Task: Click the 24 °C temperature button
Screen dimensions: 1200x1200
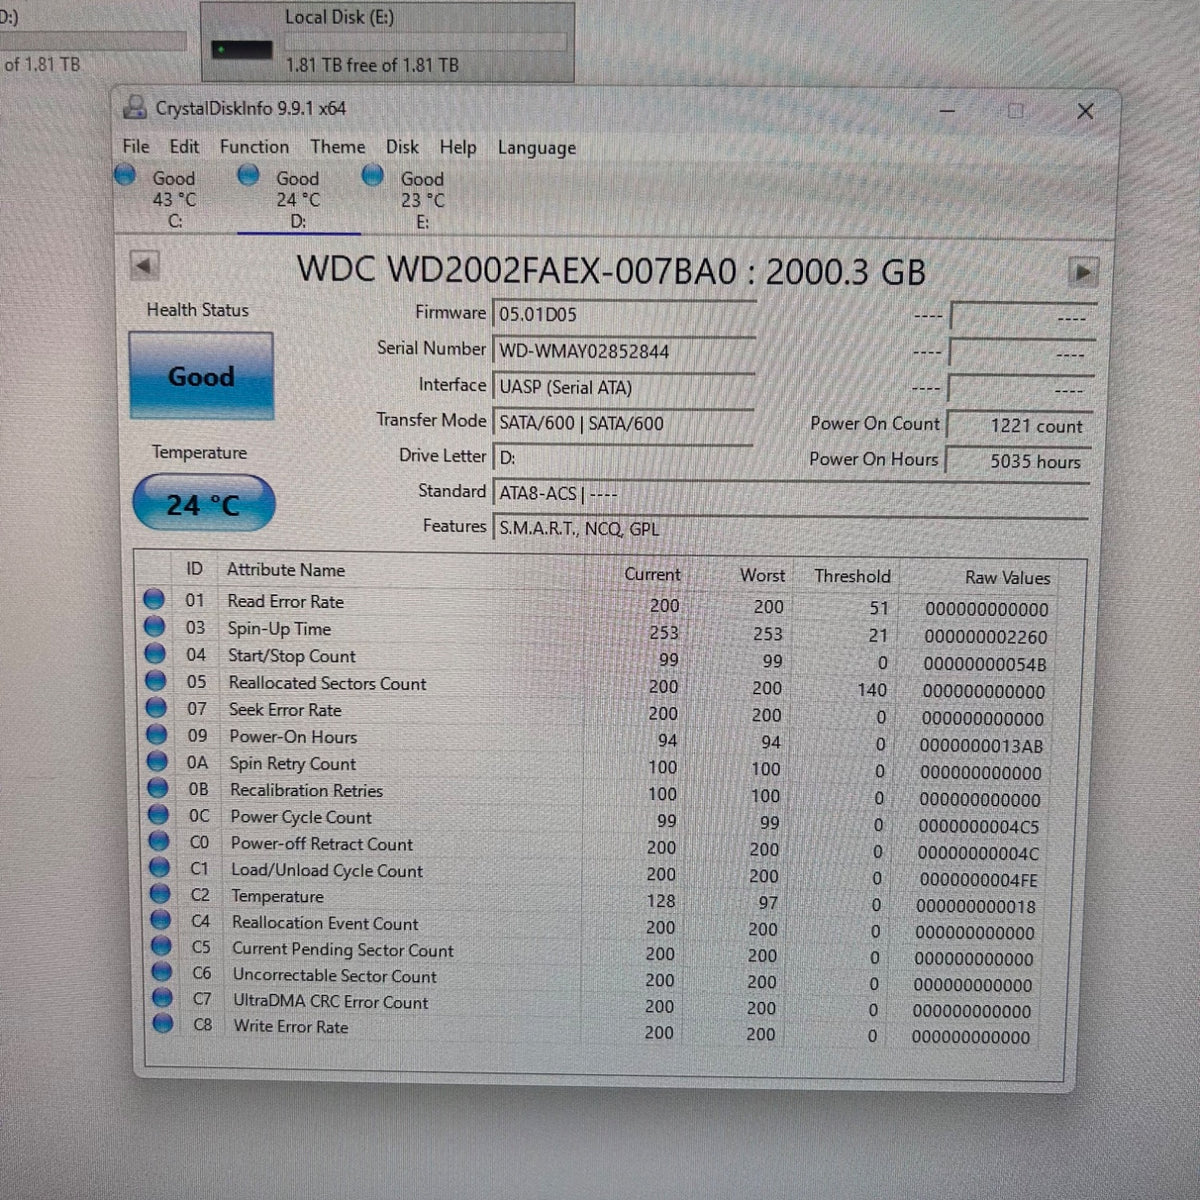Action: point(203,504)
